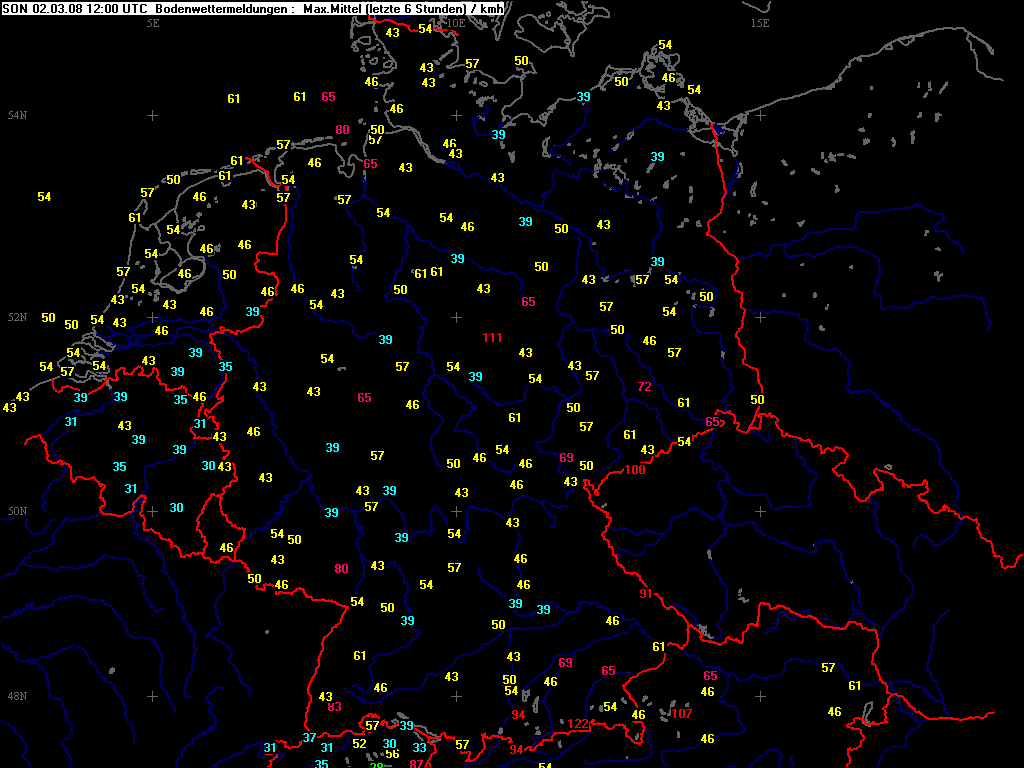Click the yellow 56 value at the bottom
Image resolution: width=1024 pixels, height=768 pixels.
(392, 755)
